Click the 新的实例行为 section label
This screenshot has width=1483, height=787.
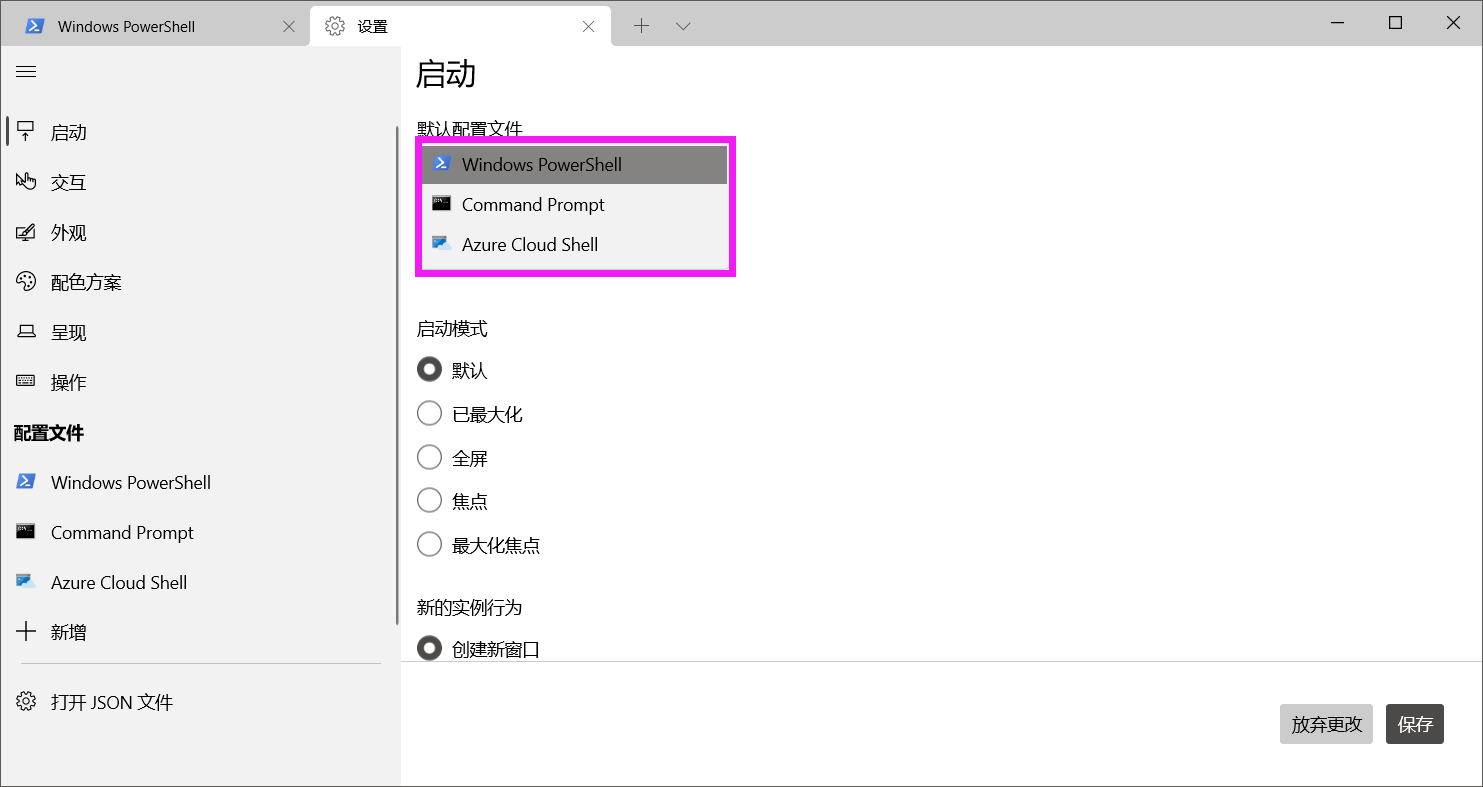(x=470, y=607)
